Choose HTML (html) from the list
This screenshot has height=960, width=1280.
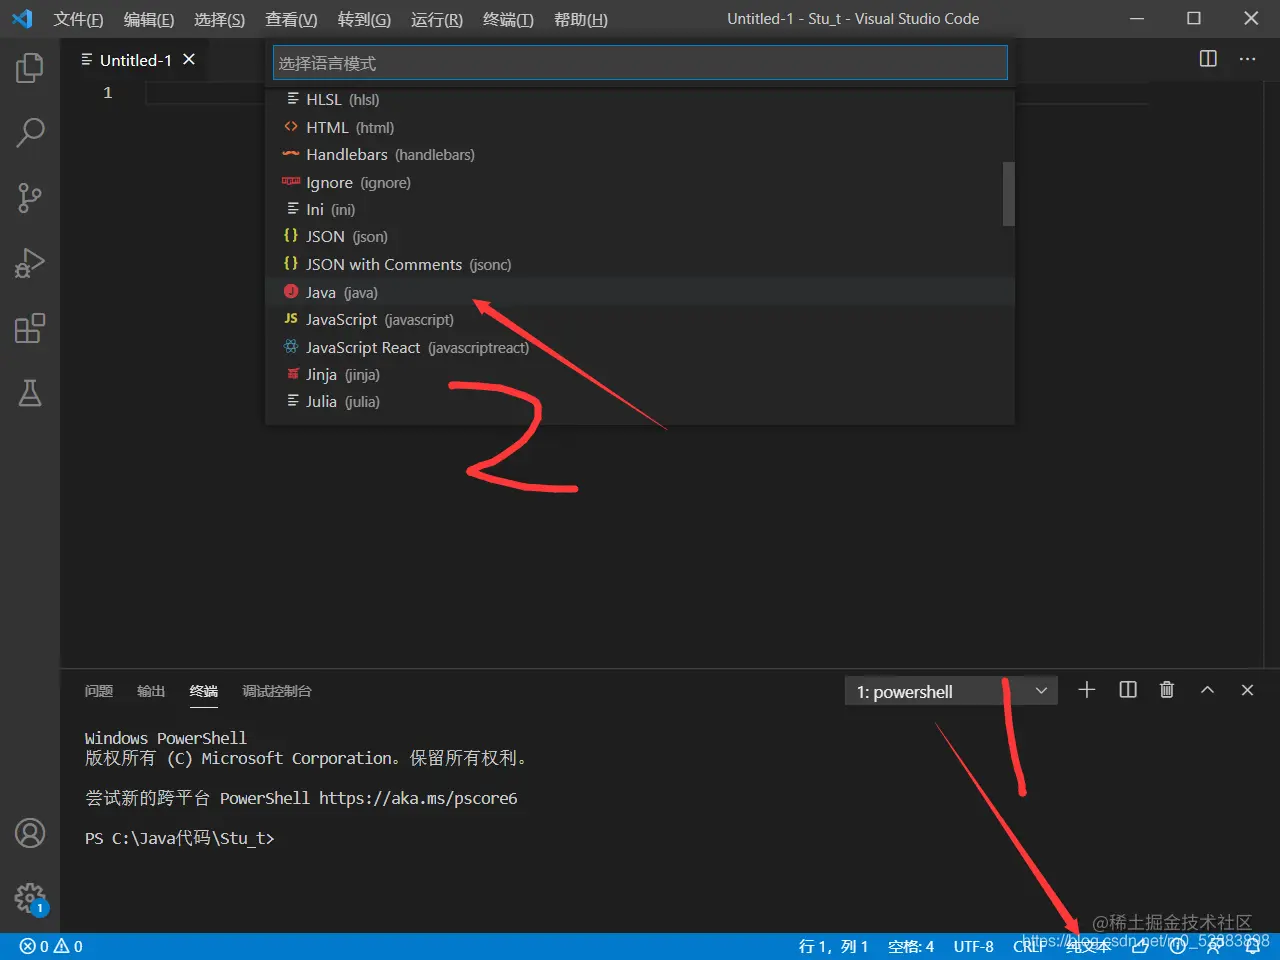pyautogui.click(x=640, y=127)
